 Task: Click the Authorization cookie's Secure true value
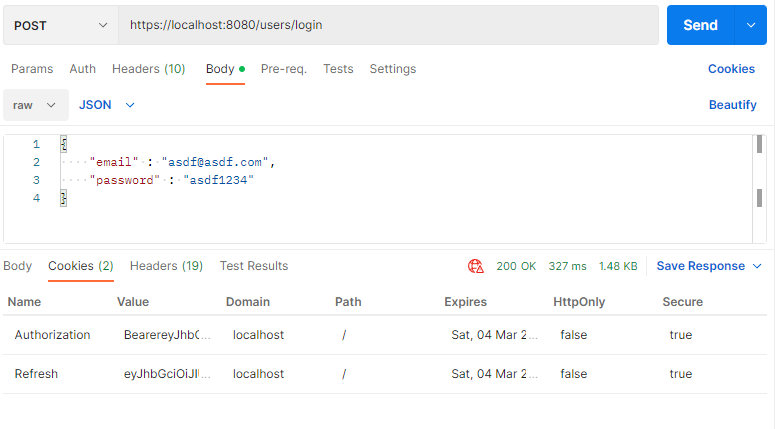(681, 335)
